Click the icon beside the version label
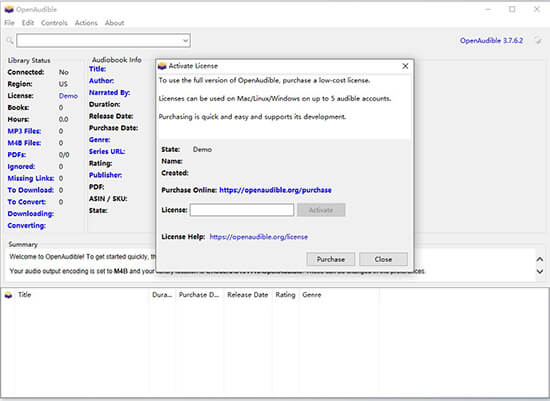The image size is (550, 401). 538,40
